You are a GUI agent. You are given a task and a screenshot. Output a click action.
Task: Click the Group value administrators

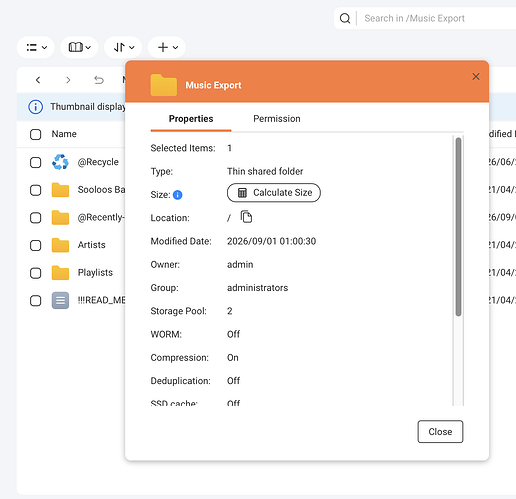tap(257, 288)
